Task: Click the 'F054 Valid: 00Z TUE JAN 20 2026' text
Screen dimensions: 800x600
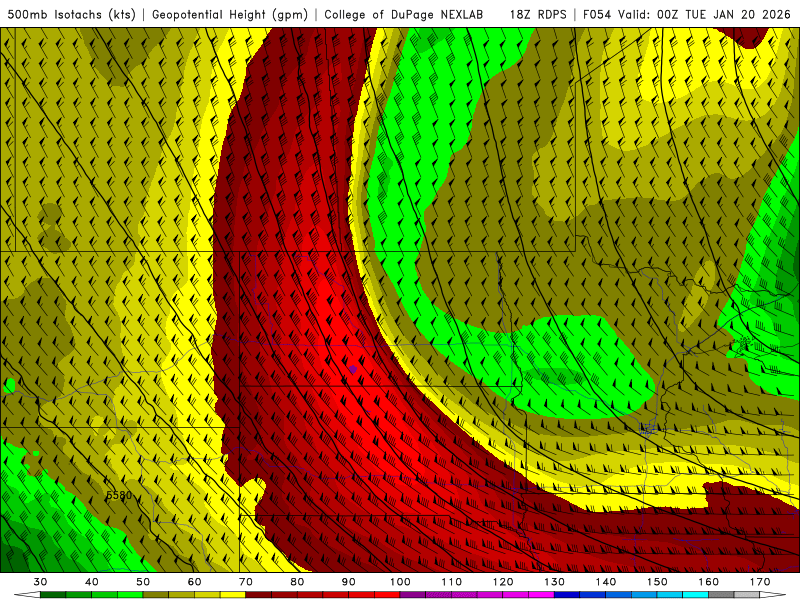Action: tap(686, 14)
